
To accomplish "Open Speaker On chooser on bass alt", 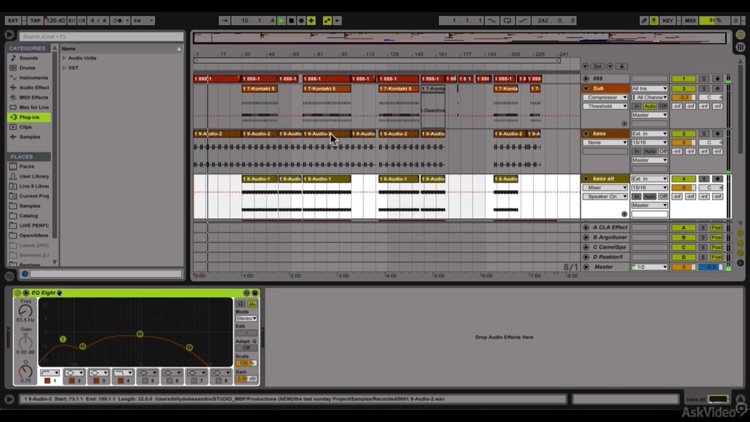I will tap(605, 197).
